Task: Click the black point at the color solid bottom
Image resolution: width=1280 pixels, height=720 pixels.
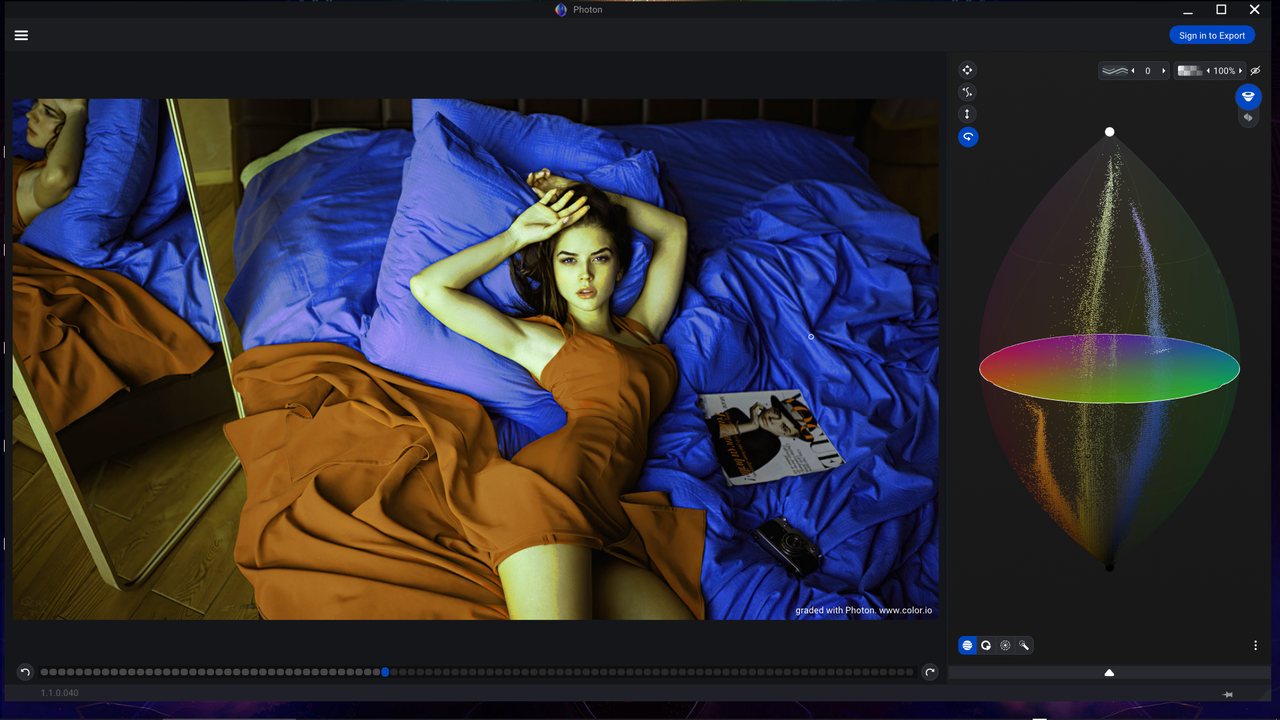Action: (1109, 567)
